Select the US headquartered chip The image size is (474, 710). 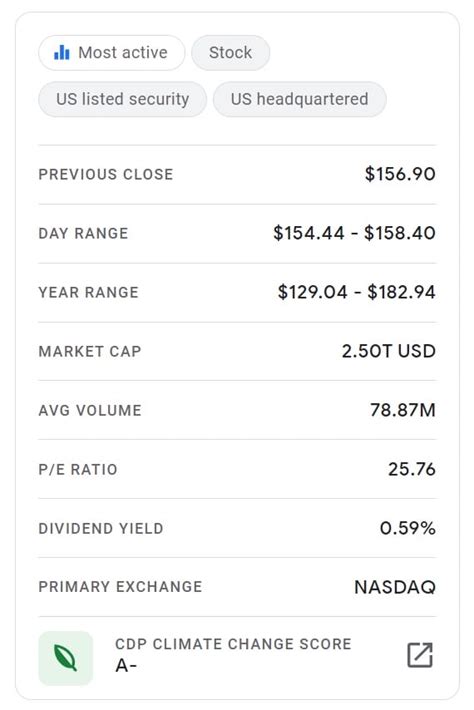(x=299, y=99)
